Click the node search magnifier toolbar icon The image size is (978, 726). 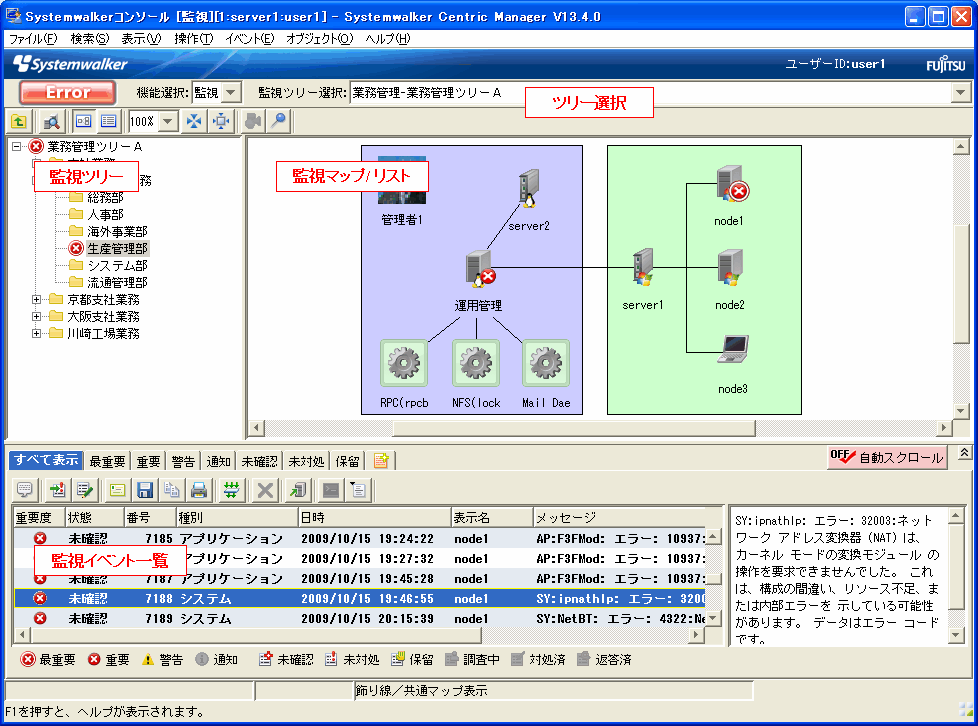point(52,122)
